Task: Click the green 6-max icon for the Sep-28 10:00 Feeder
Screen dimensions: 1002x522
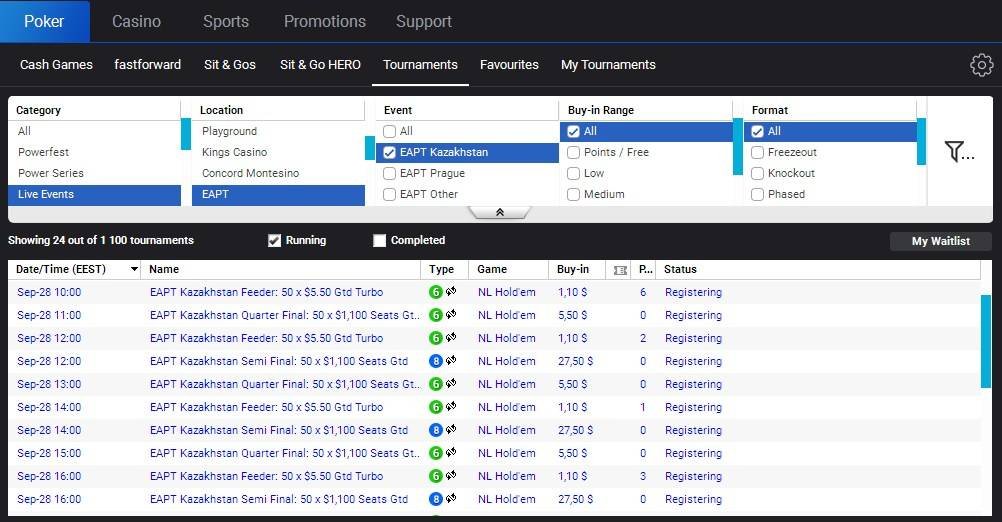Action: (436, 292)
